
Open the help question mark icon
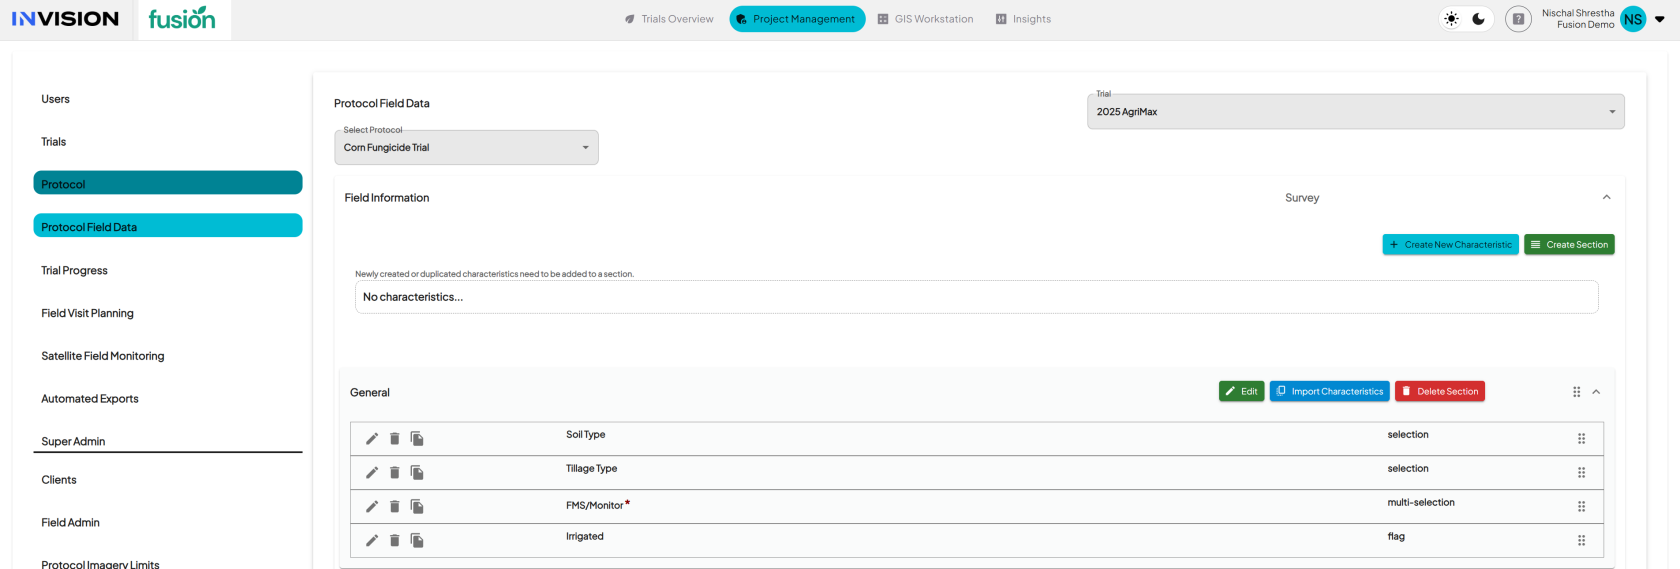tap(1518, 19)
